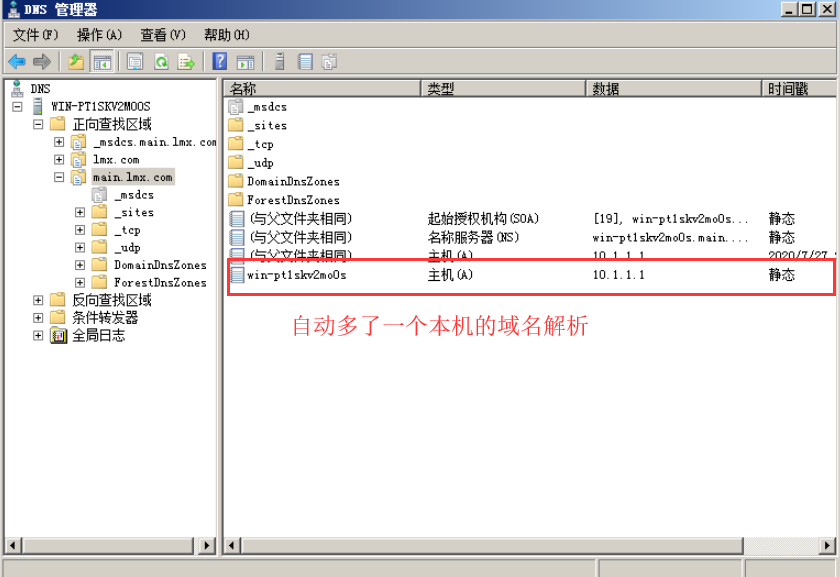Screen dimensions: 840x577
Task: Collapse the WIN-PT1SKV2MO0S server node
Action: coord(17,107)
